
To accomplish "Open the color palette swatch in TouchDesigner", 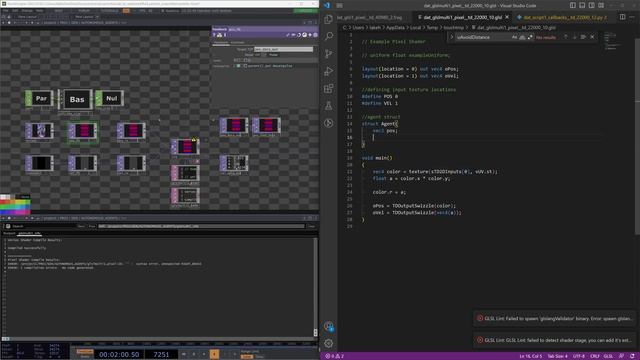I will click(15, 205).
